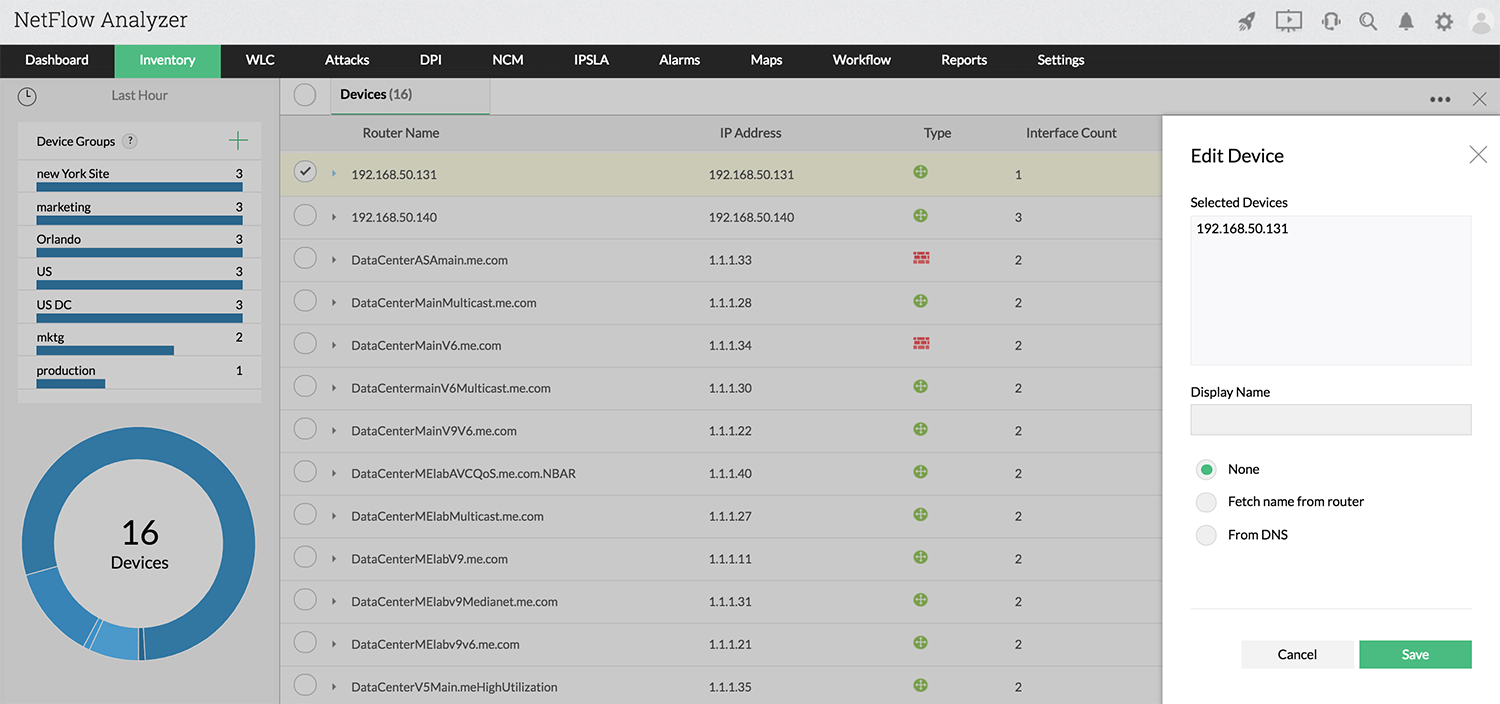Toggle the select-all devices checkbox

pyautogui.click(x=305, y=95)
